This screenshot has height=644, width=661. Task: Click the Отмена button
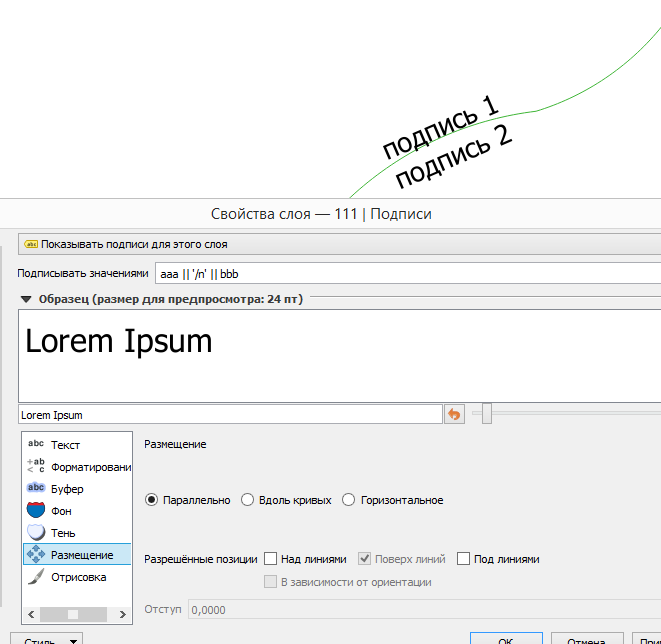tap(587, 638)
